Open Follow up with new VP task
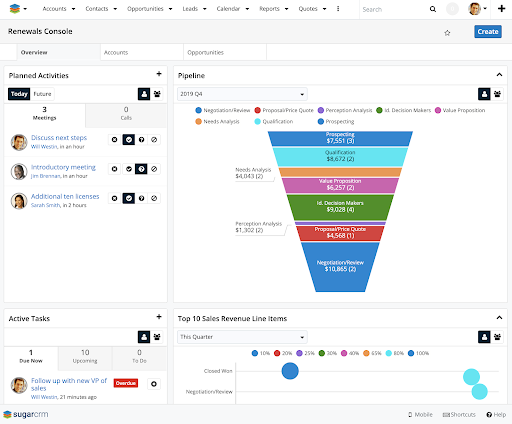 coord(69,384)
